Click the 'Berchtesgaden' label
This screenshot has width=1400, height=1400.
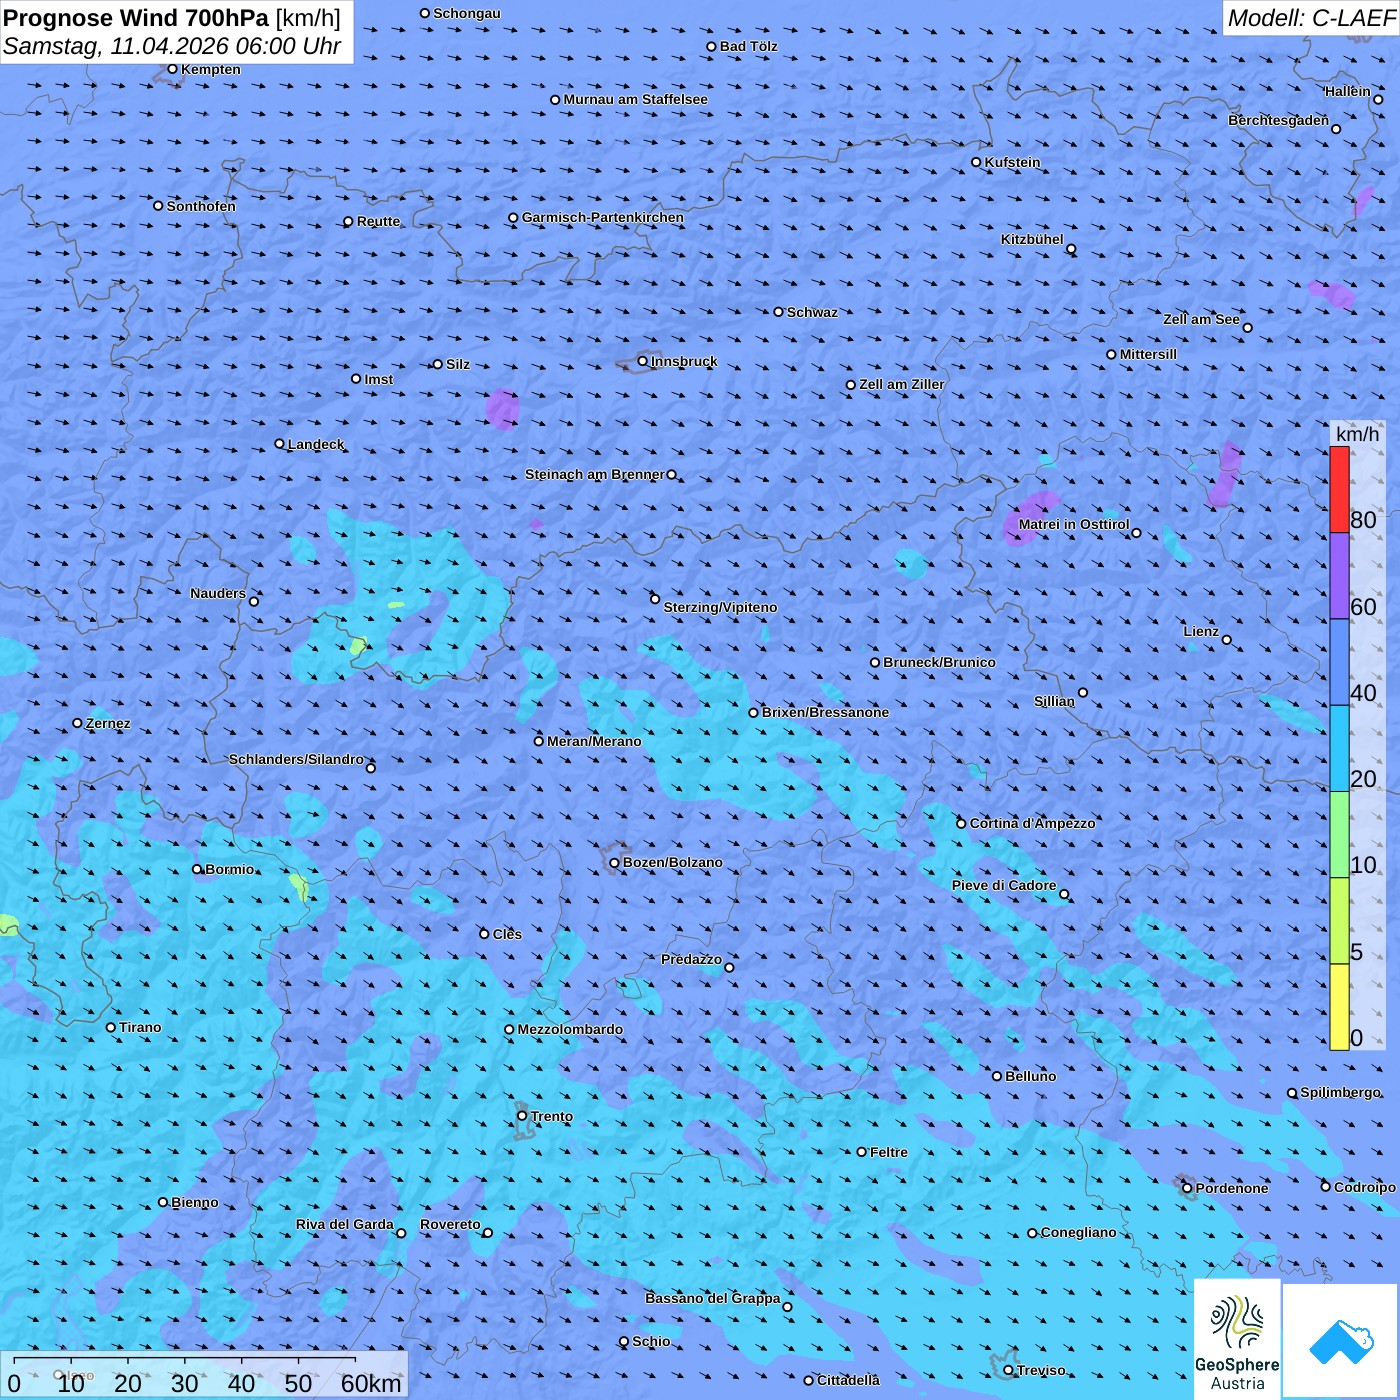tap(1279, 120)
